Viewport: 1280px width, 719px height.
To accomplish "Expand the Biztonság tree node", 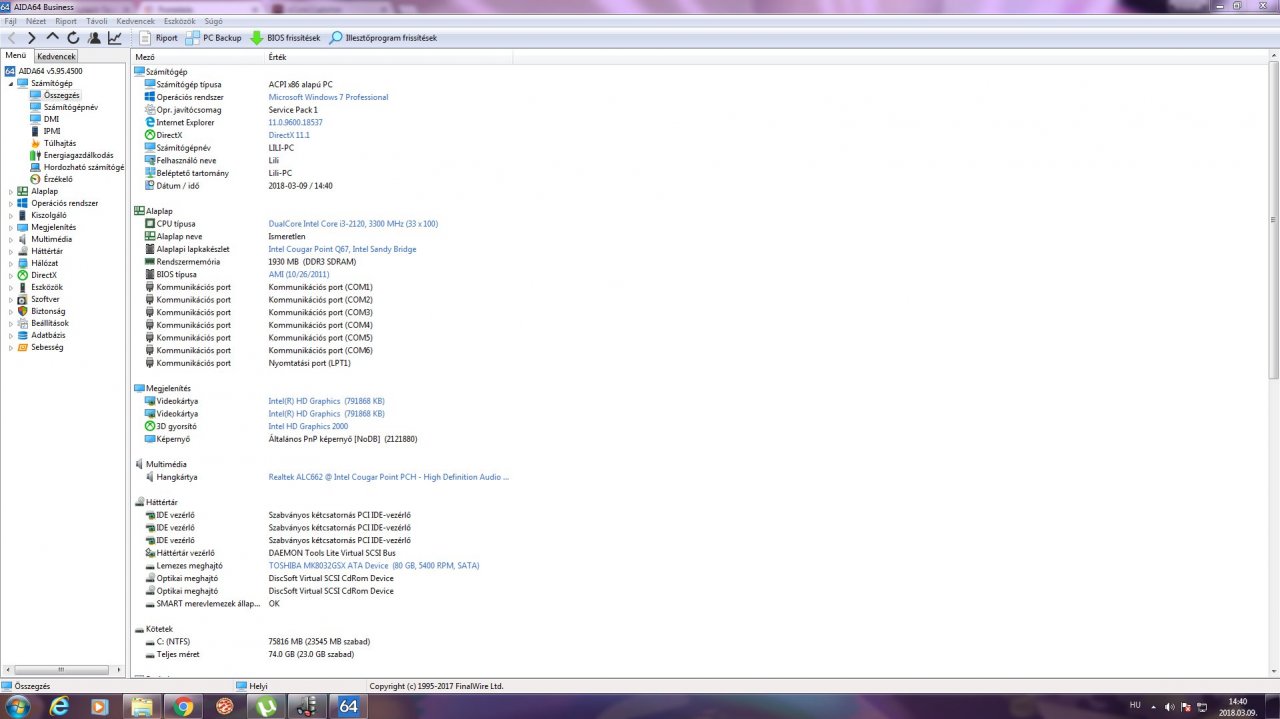I will click(11, 311).
